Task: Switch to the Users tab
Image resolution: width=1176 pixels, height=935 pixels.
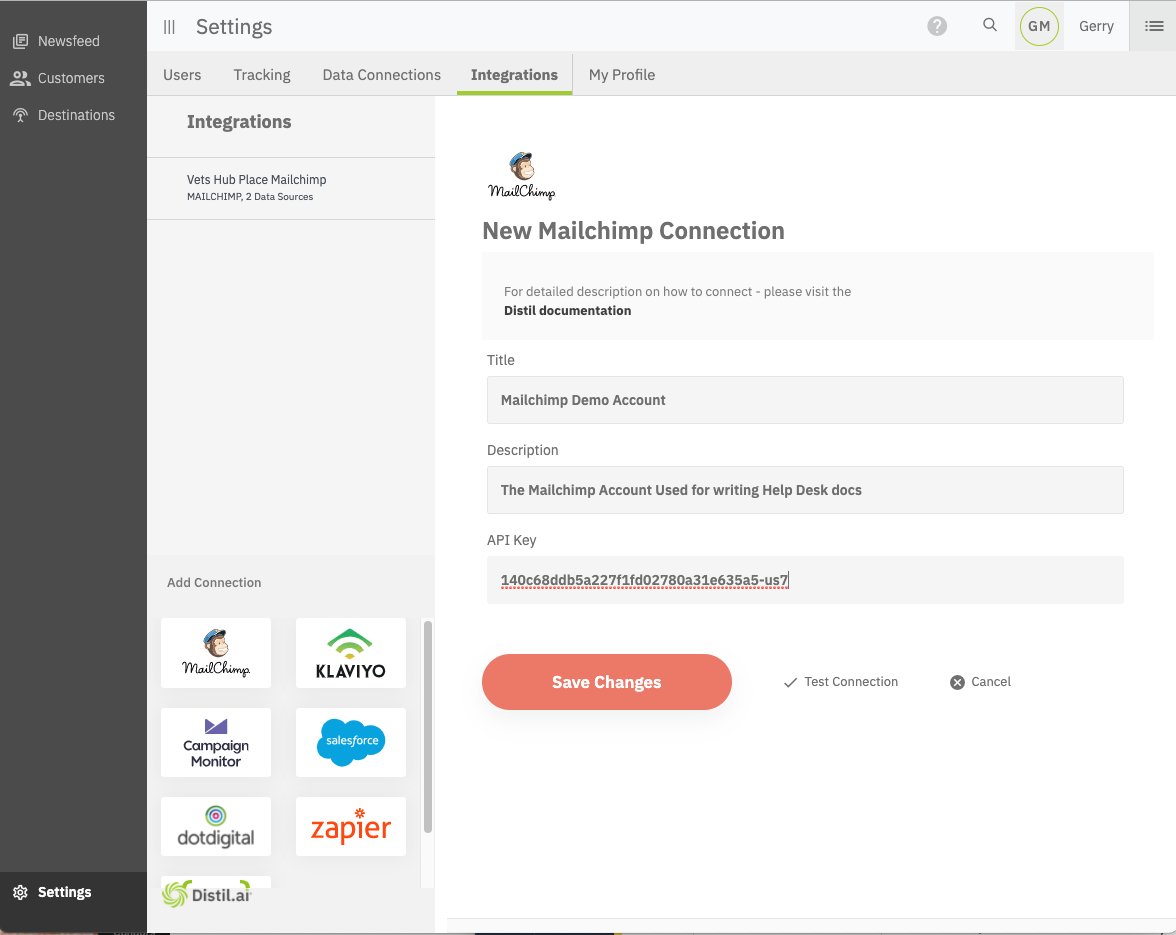Action: (x=182, y=75)
